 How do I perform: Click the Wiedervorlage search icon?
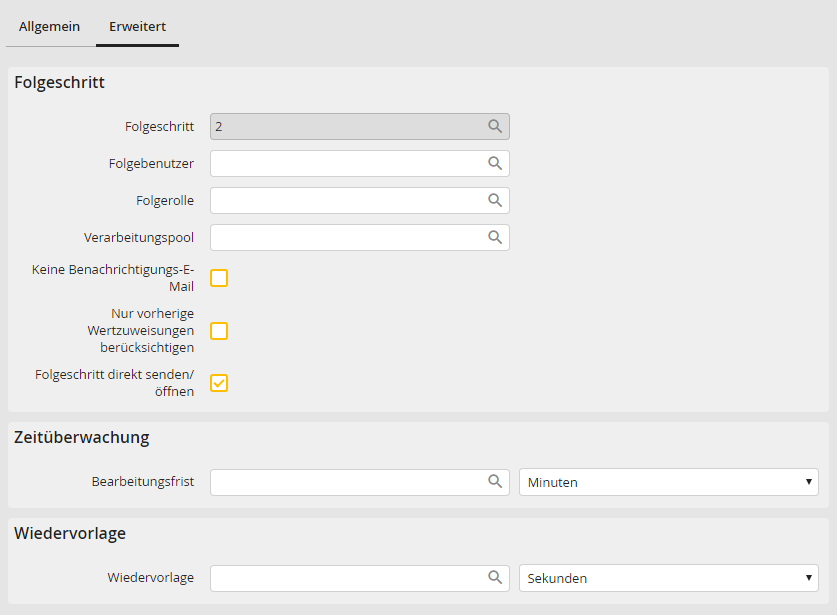tap(494, 578)
